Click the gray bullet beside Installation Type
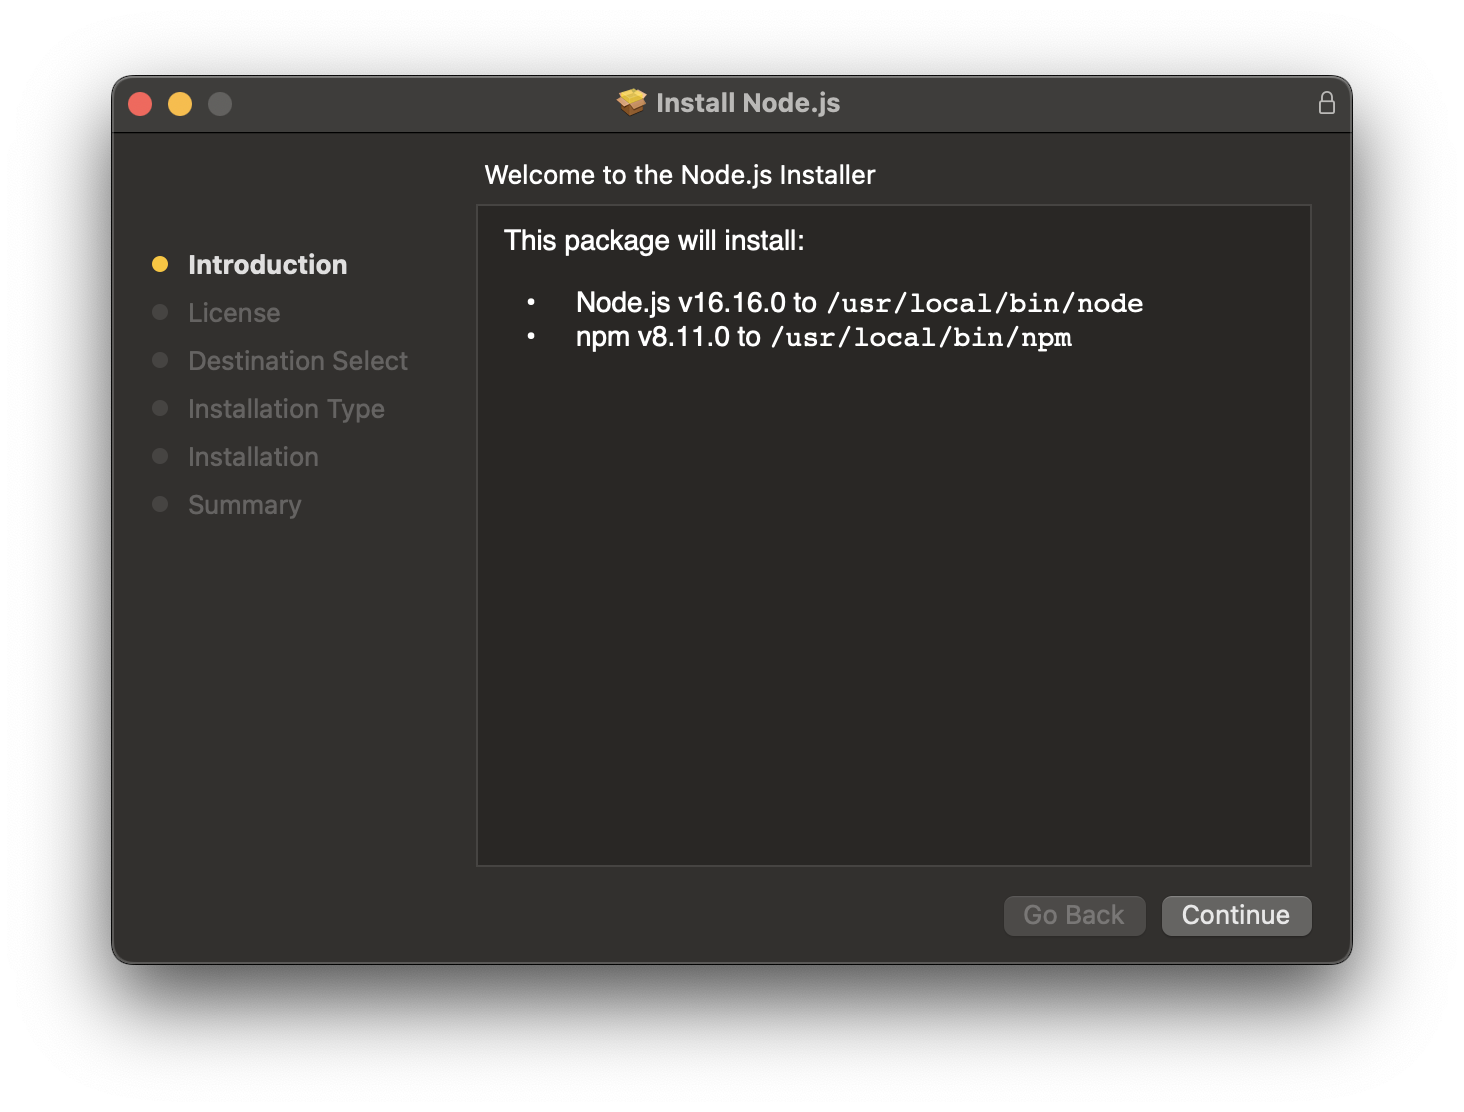1464x1112 pixels. 160,408
